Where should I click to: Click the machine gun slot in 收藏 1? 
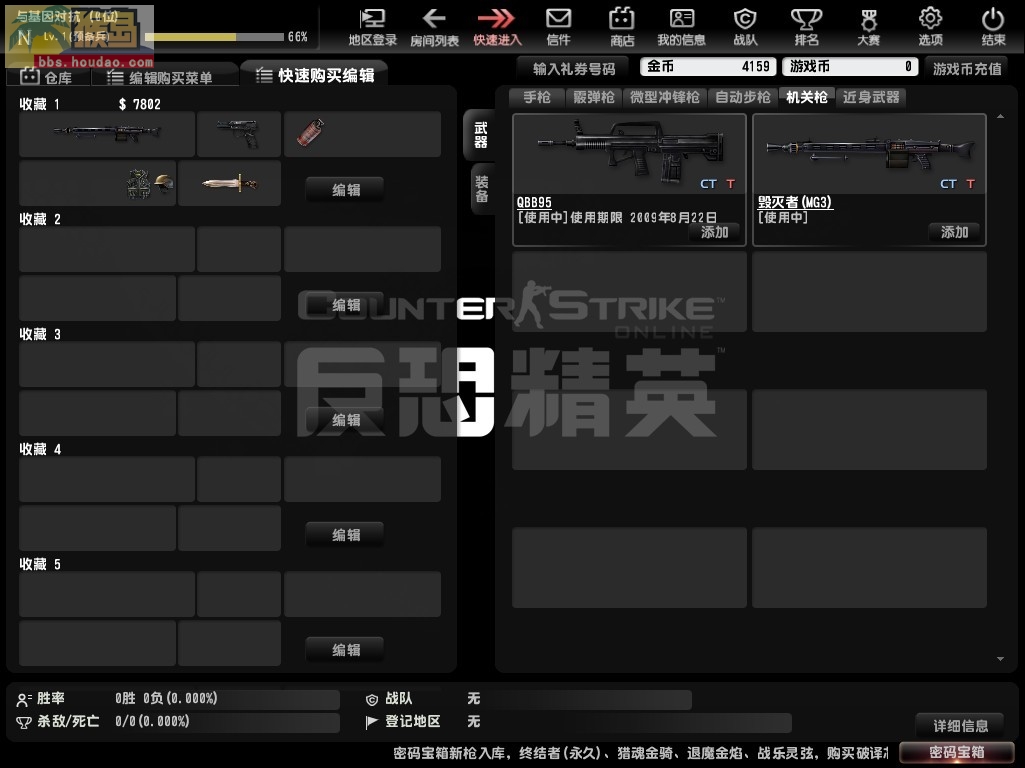107,134
